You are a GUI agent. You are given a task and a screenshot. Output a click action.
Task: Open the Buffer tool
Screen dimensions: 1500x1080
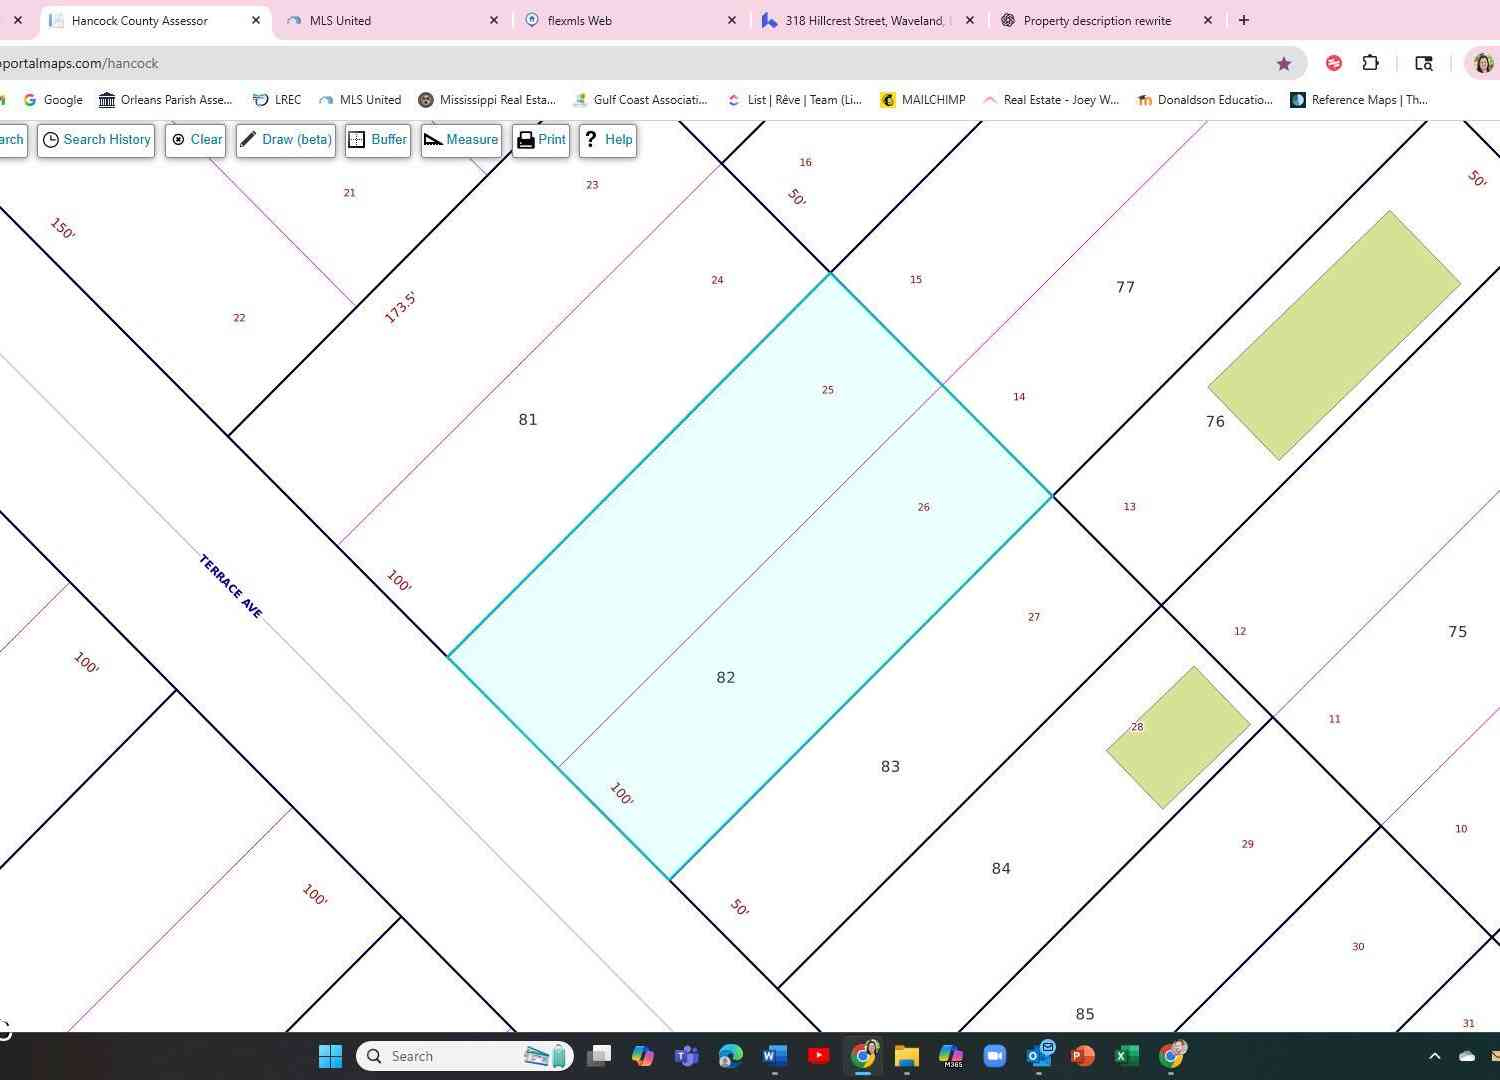pyautogui.click(x=378, y=140)
